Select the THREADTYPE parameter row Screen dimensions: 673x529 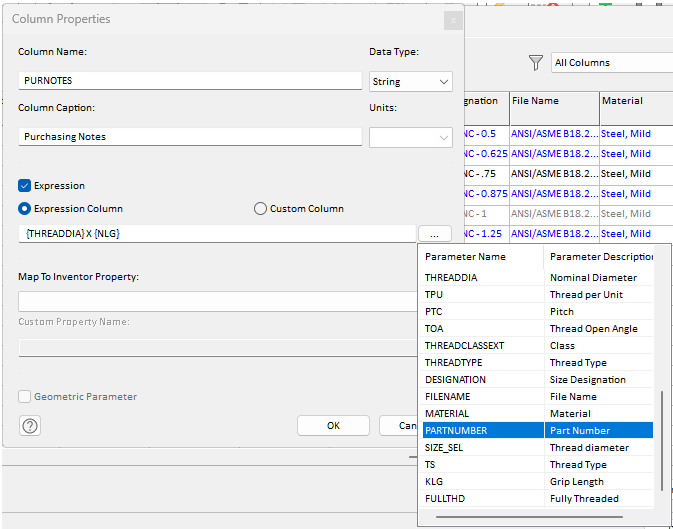tap(538, 362)
